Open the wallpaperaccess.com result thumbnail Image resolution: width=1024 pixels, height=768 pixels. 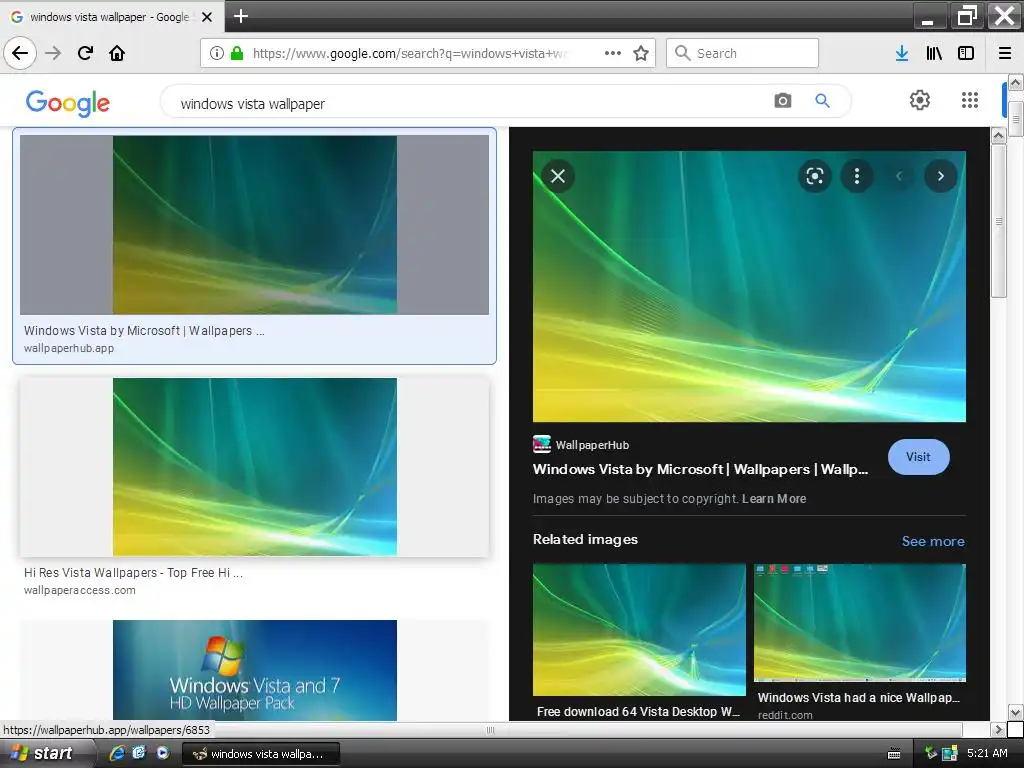coord(254,467)
